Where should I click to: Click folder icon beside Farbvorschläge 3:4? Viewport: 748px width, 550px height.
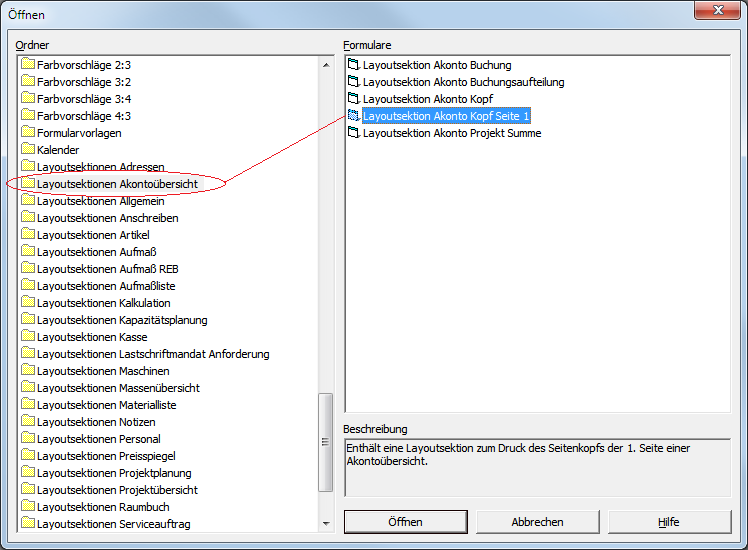tap(28, 98)
